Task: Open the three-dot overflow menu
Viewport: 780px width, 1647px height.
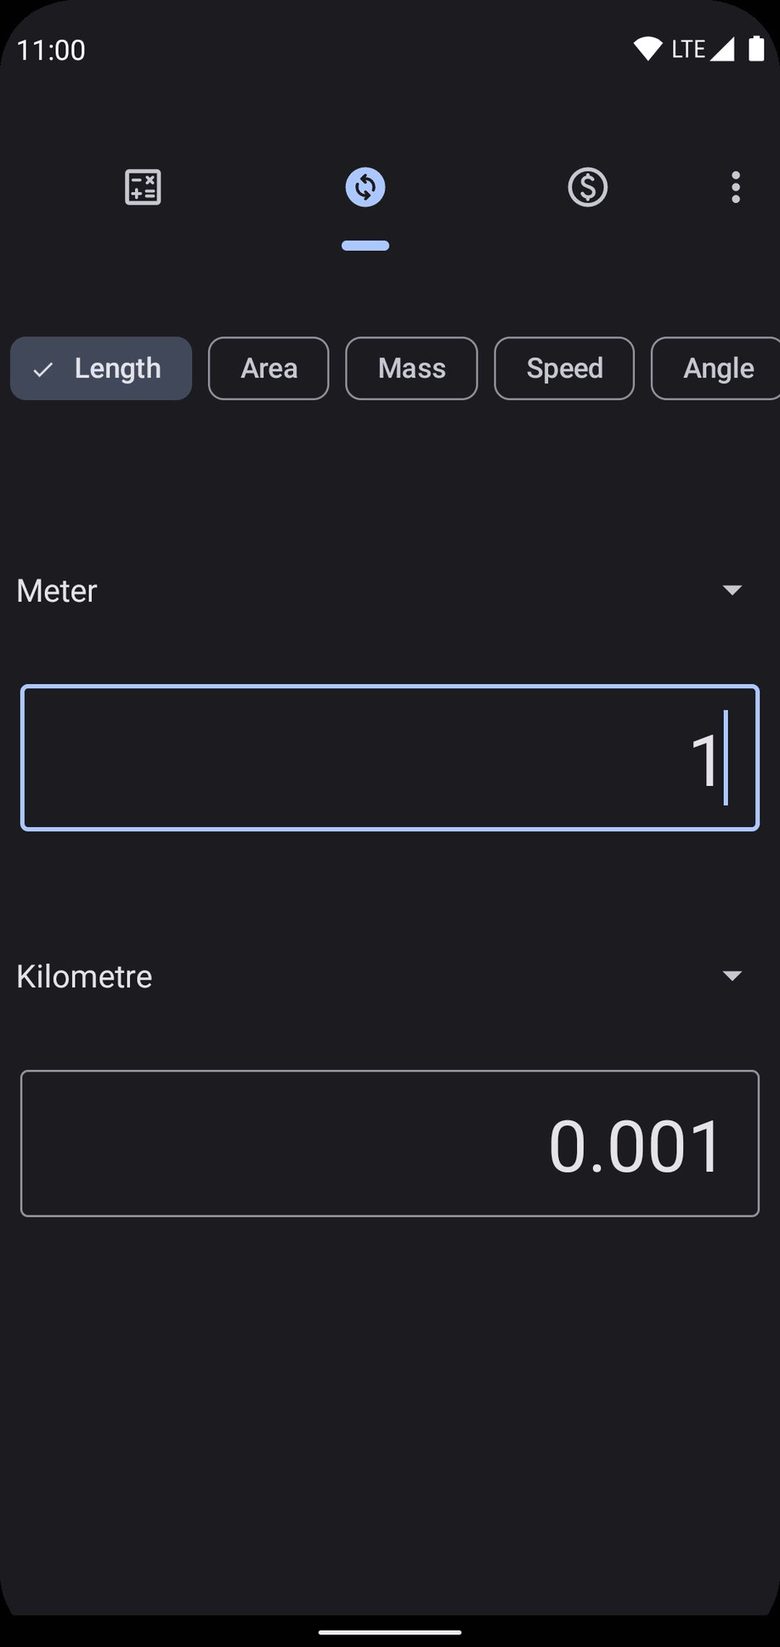Action: [735, 187]
